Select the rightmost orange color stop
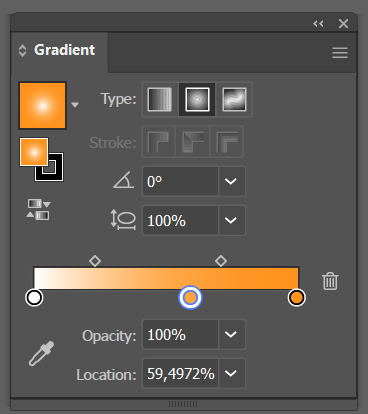This screenshot has height=414, width=368. pyautogui.click(x=297, y=298)
